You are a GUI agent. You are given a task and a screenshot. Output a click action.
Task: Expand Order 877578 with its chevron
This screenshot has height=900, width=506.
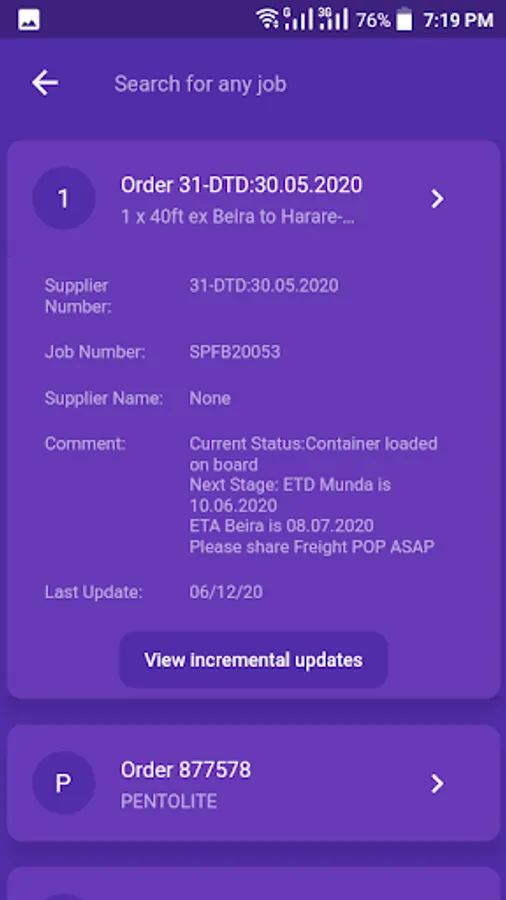(437, 783)
